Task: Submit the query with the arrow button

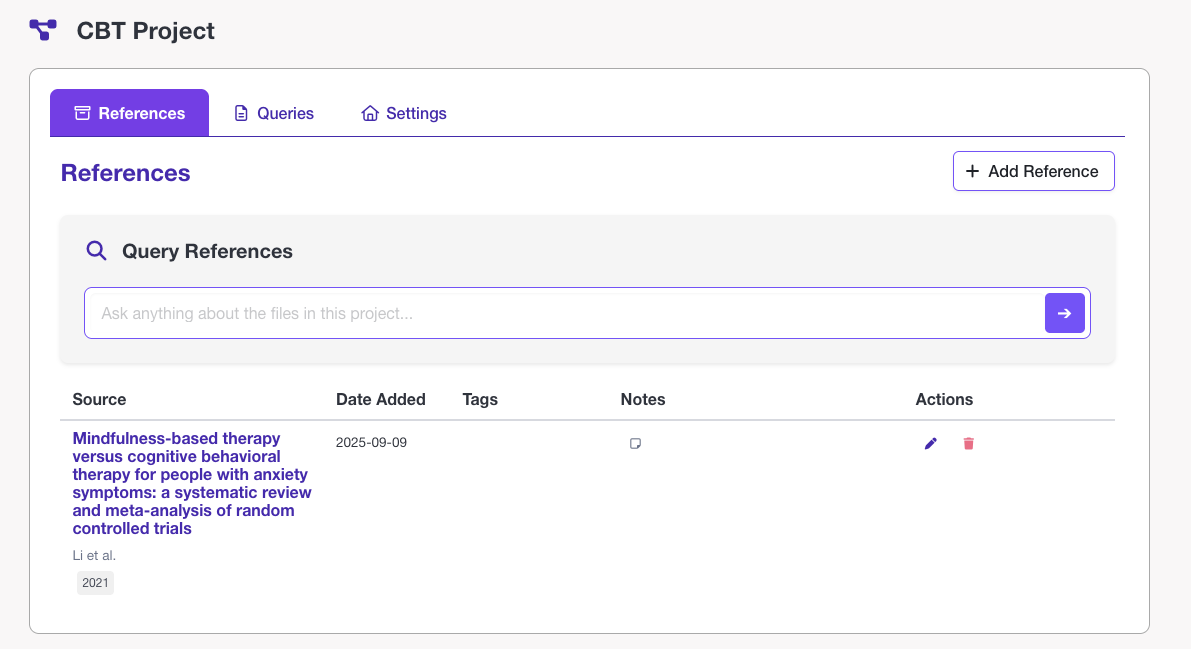Action: tap(1064, 313)
